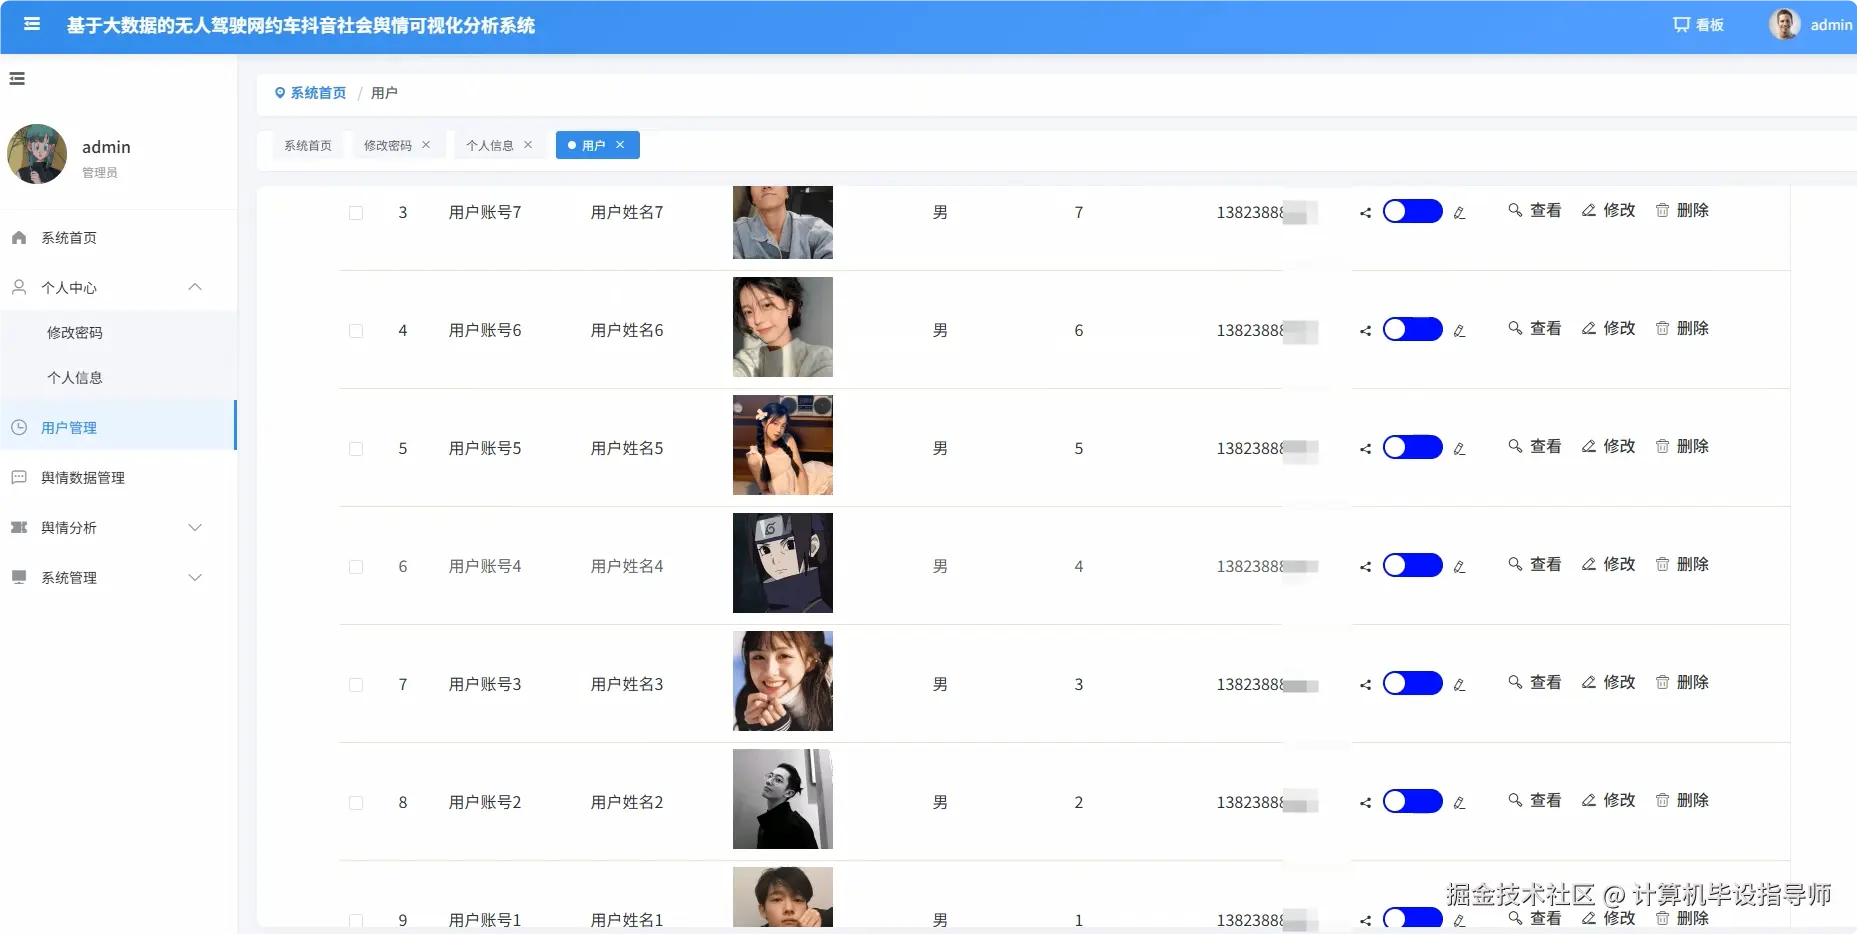The height and width of the screenshot is (934, 1857).
Task: Click share icon in 用户账号4 row
Action: tap(1365, 567)
